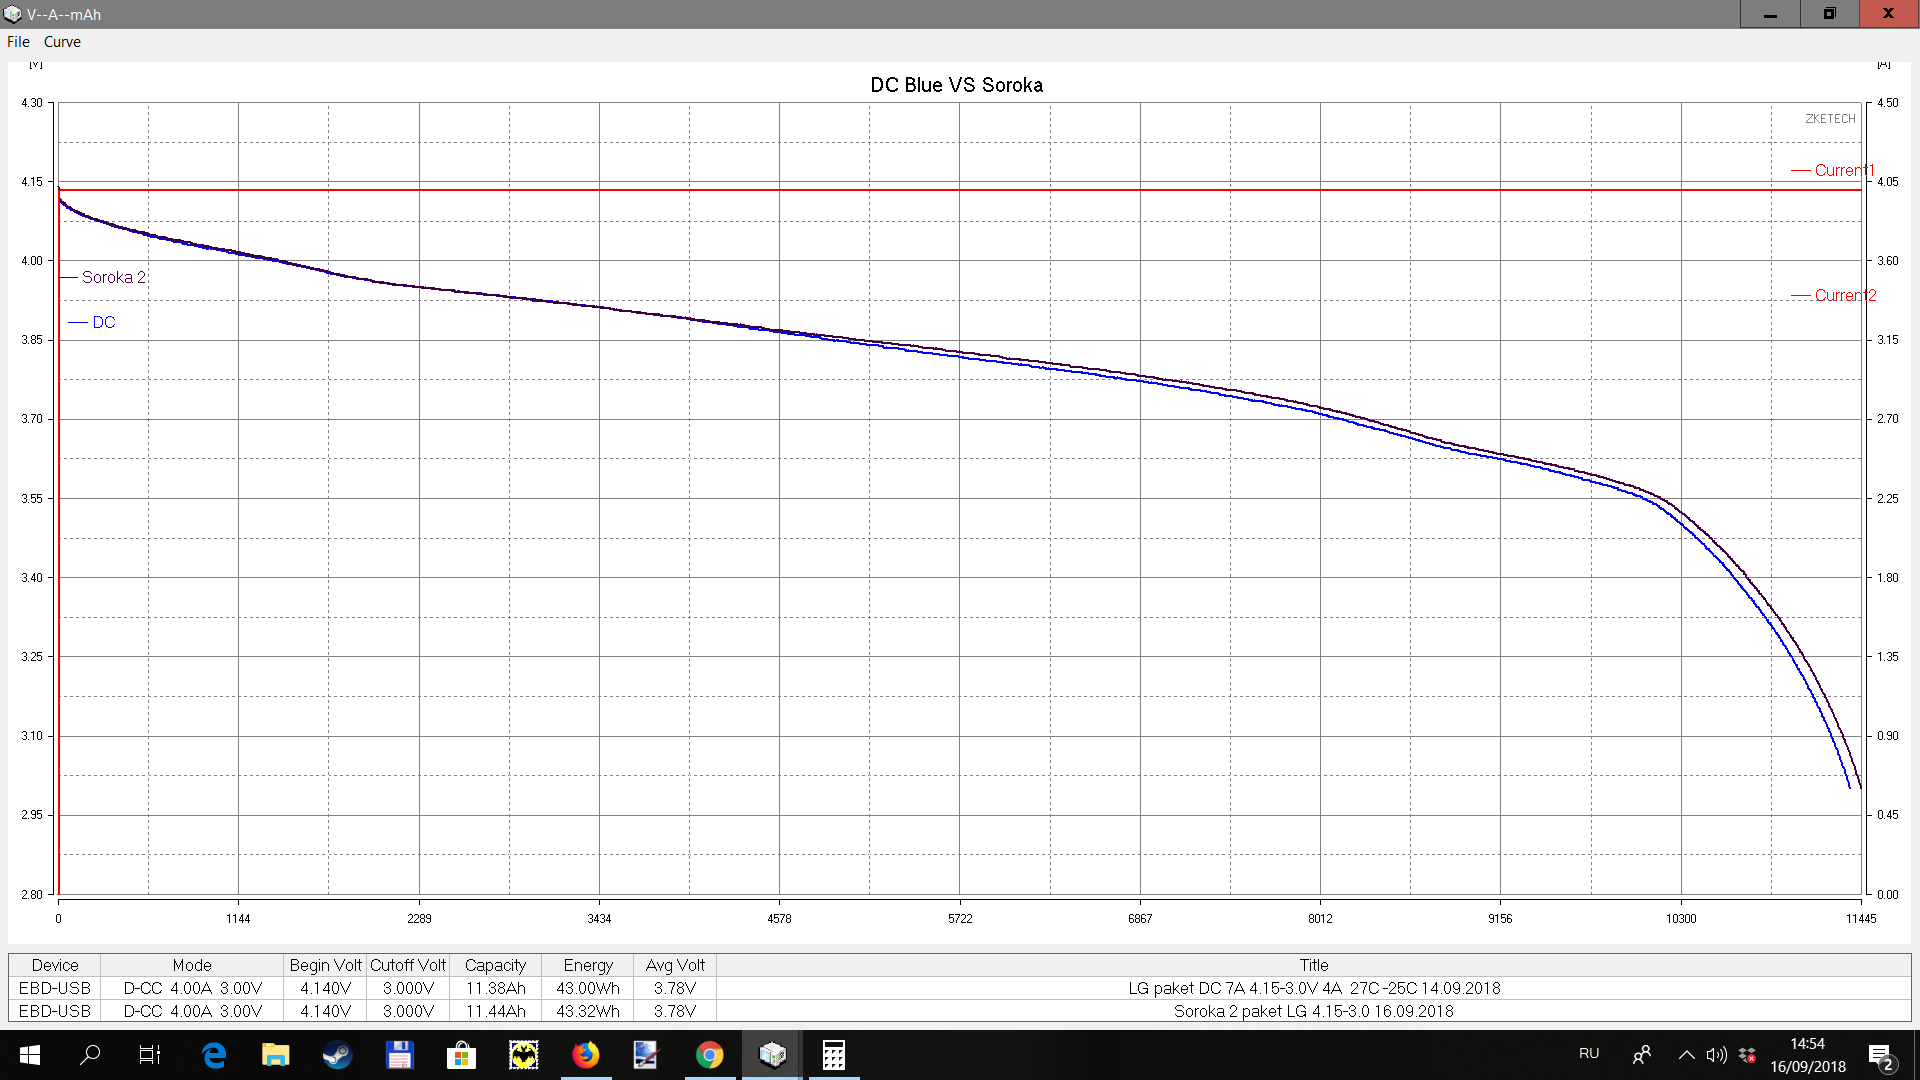Click the Energy column header
Image resolution: width=1920 pixels, height=1080 pixels.
point(587,965)
